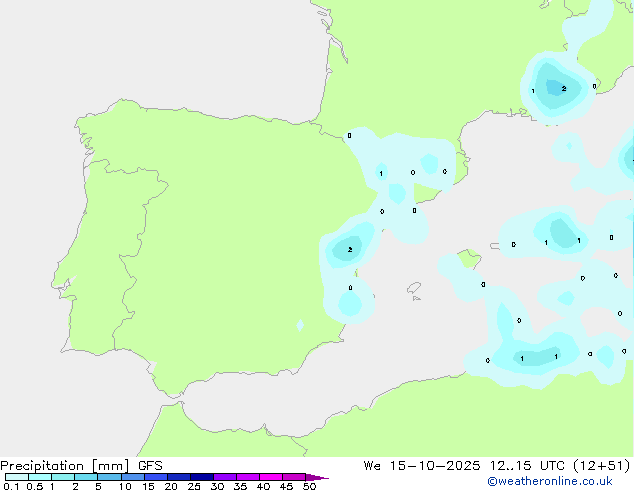Click the 2–5 mm legend color swatch

[86, 477]
